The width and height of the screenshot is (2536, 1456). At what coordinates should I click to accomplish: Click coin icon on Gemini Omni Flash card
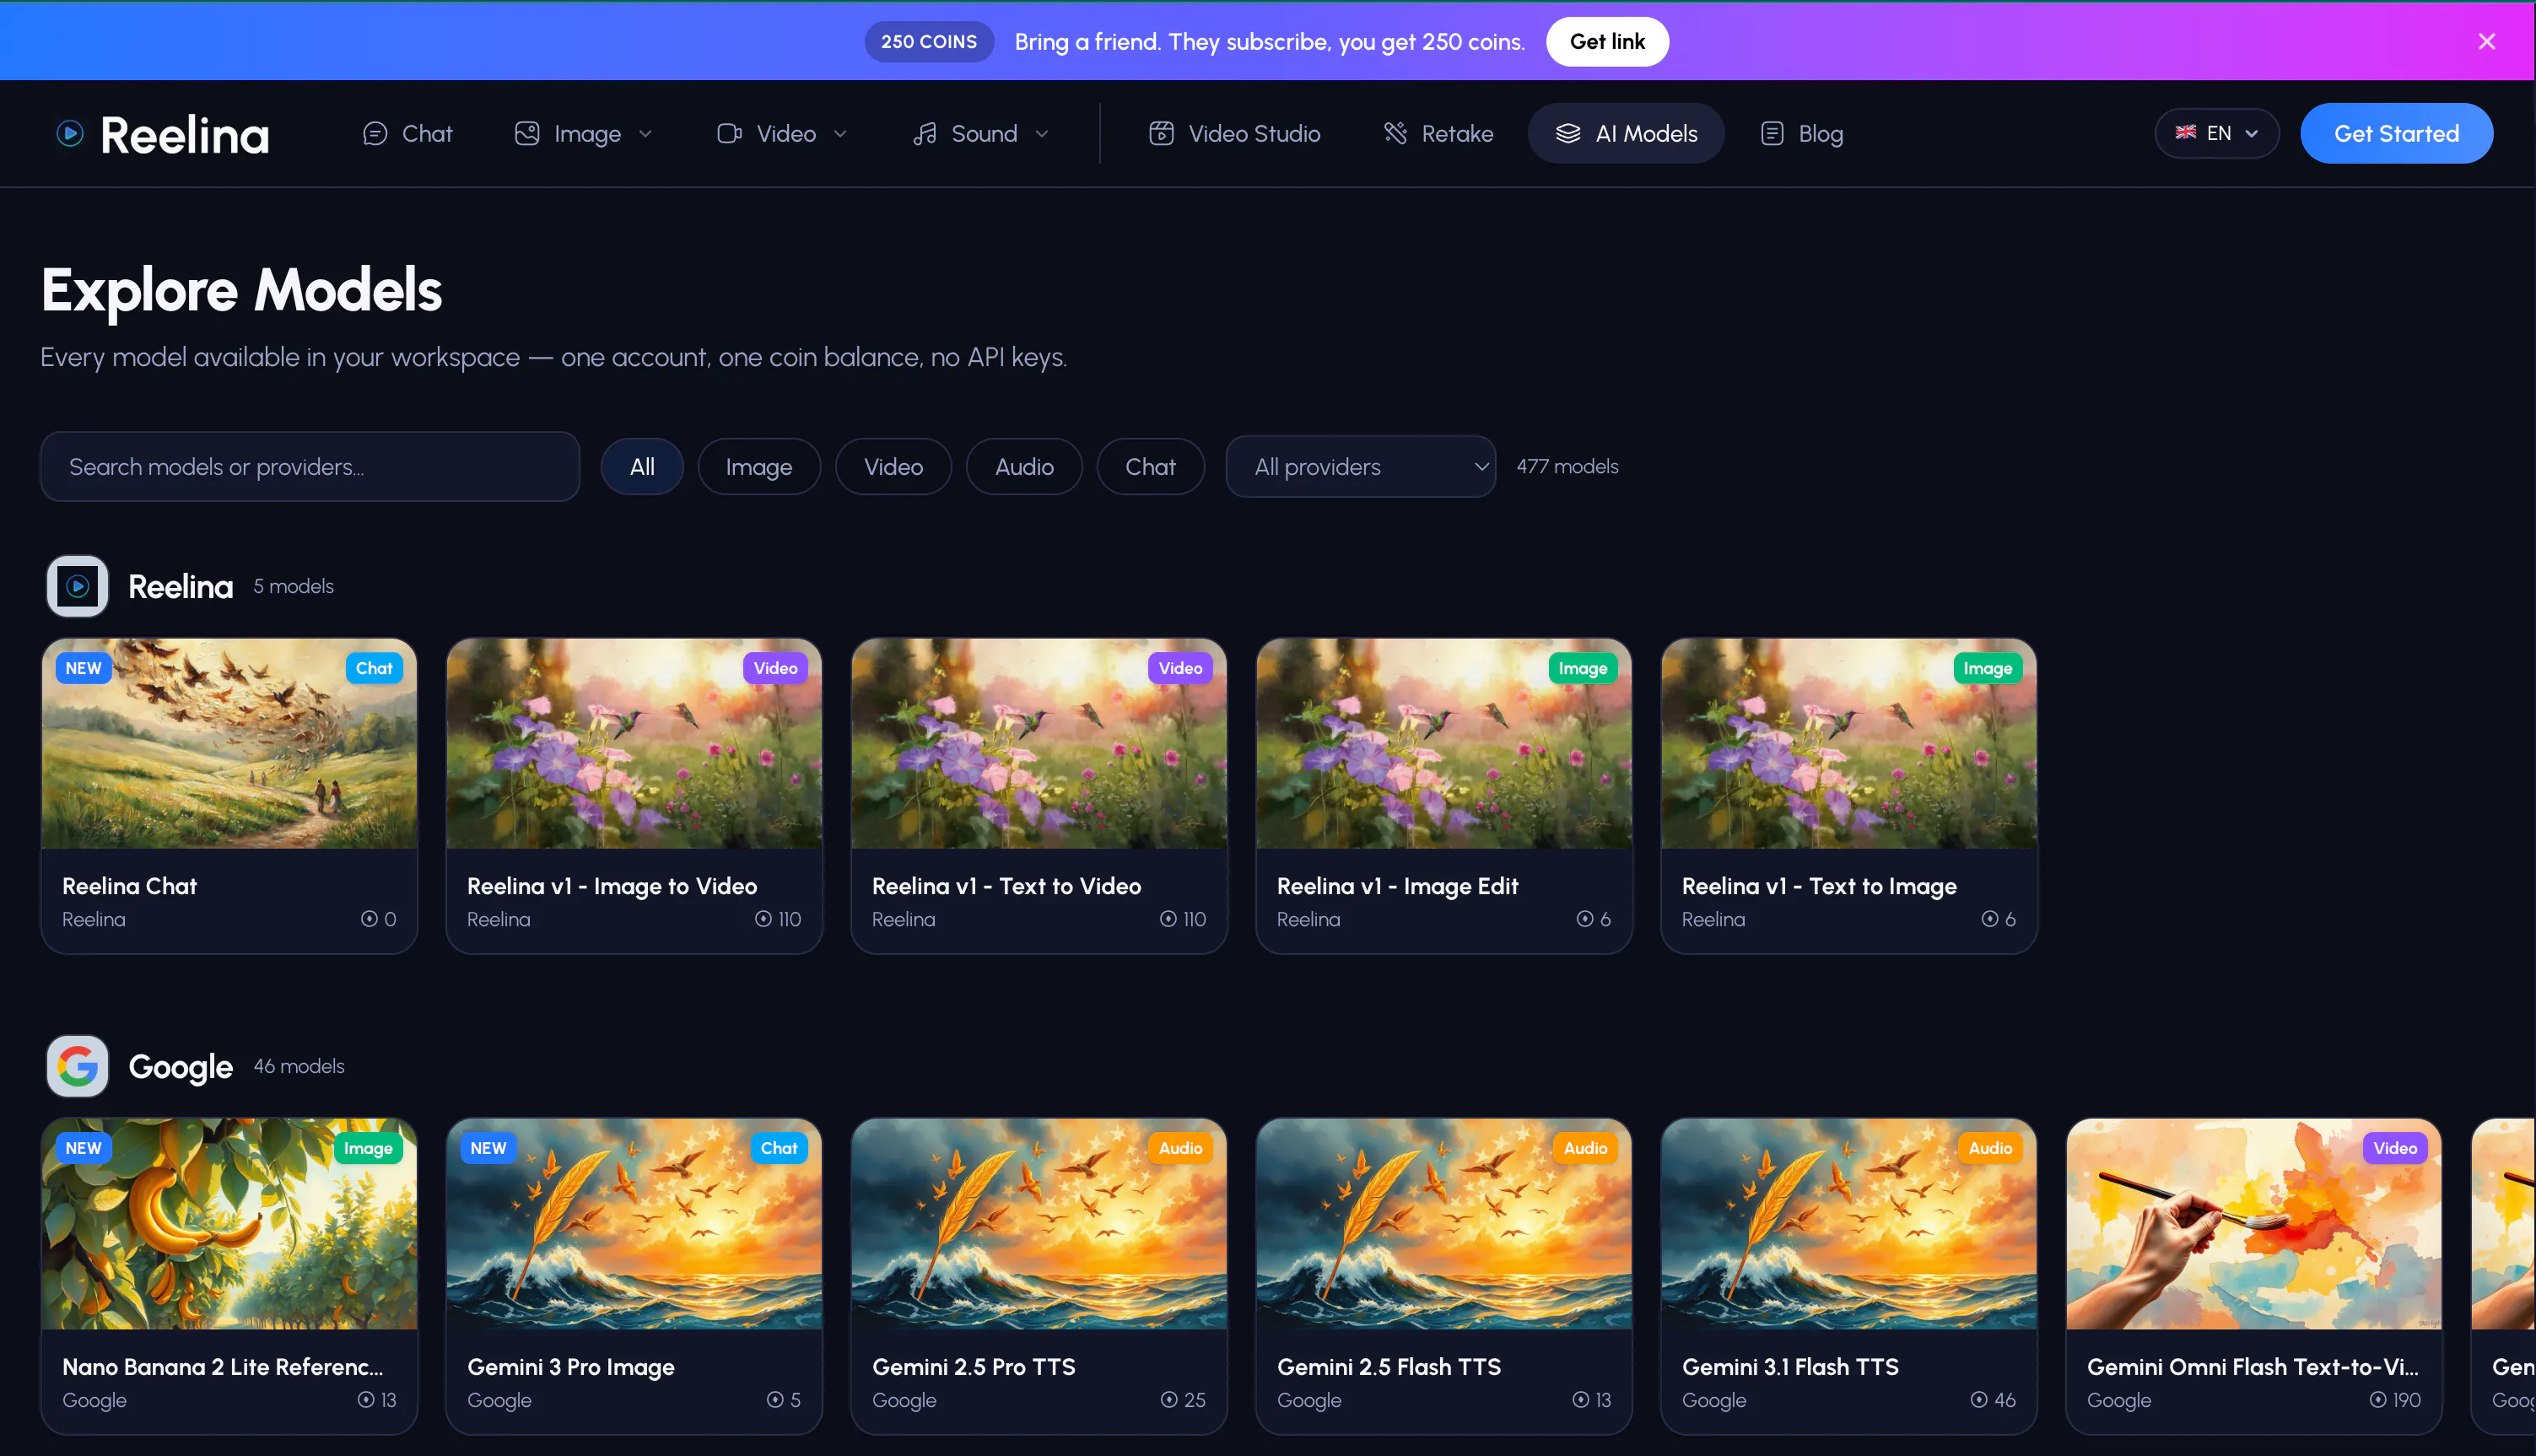(x=2378, y=1400)
